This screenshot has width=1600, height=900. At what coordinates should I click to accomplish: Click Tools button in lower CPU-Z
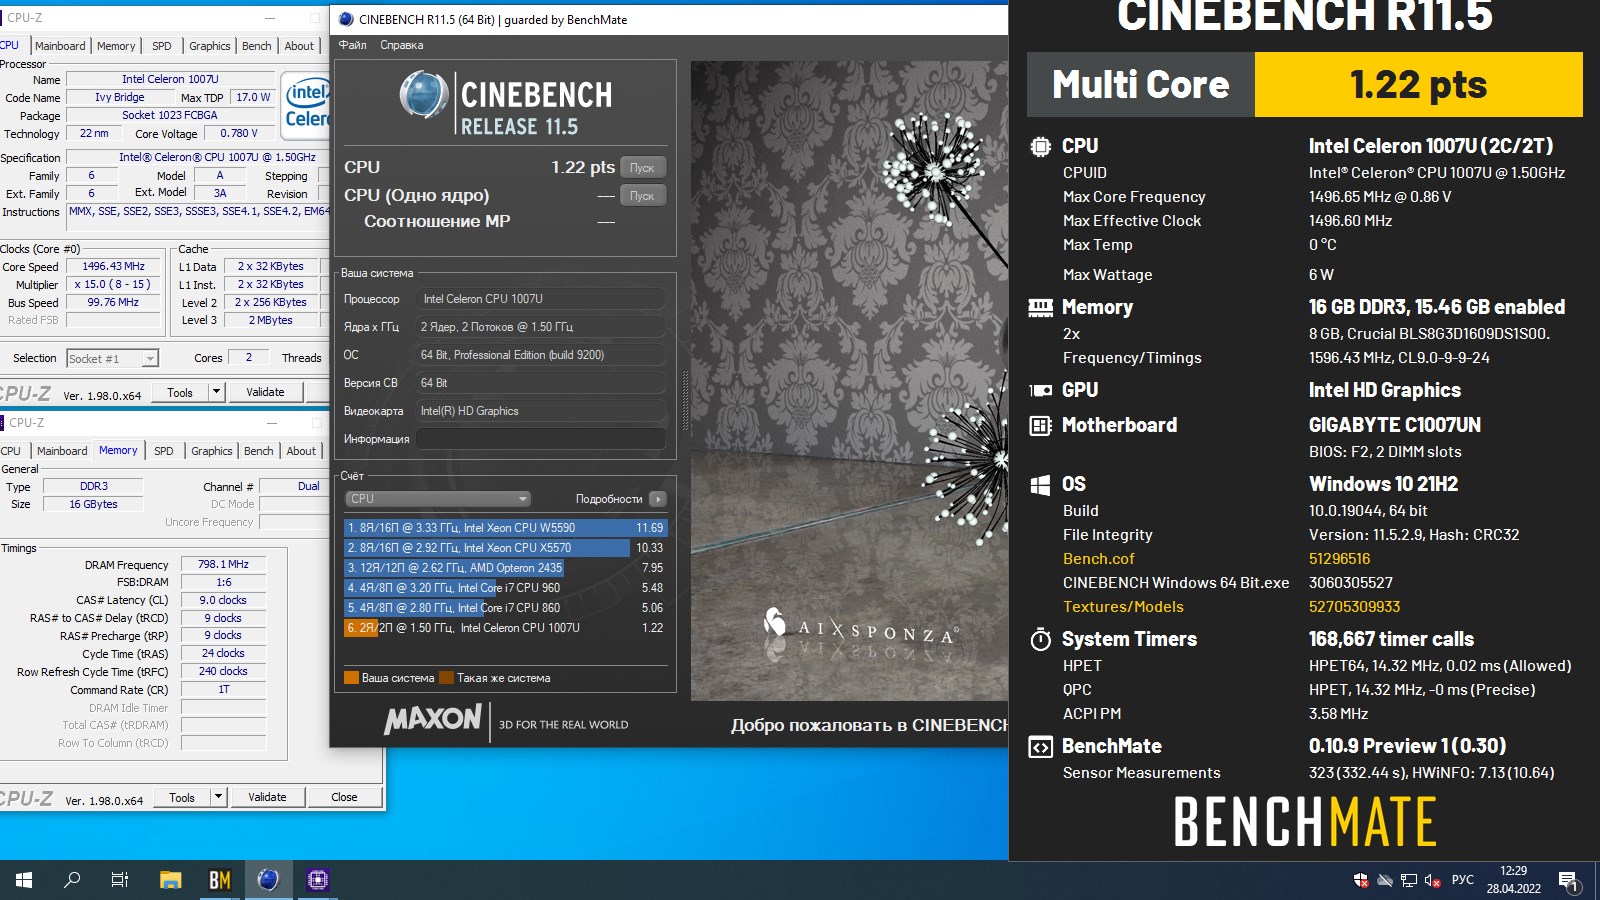tap(182, 797)
